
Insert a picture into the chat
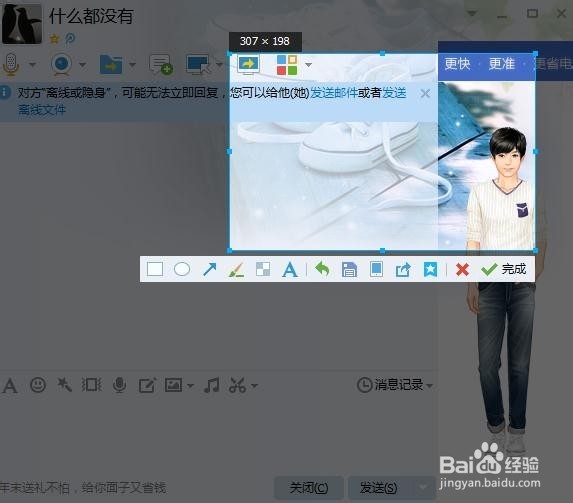coord(174,385)
